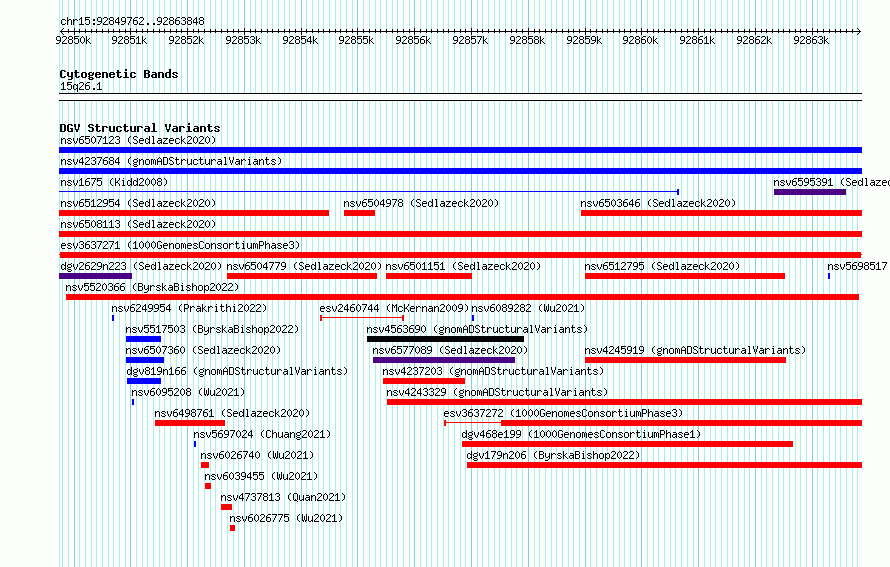Select the black nsv4563690 gnomAD bar
Image resolution: width=890 pixels, height=567 pixels.
446,339
